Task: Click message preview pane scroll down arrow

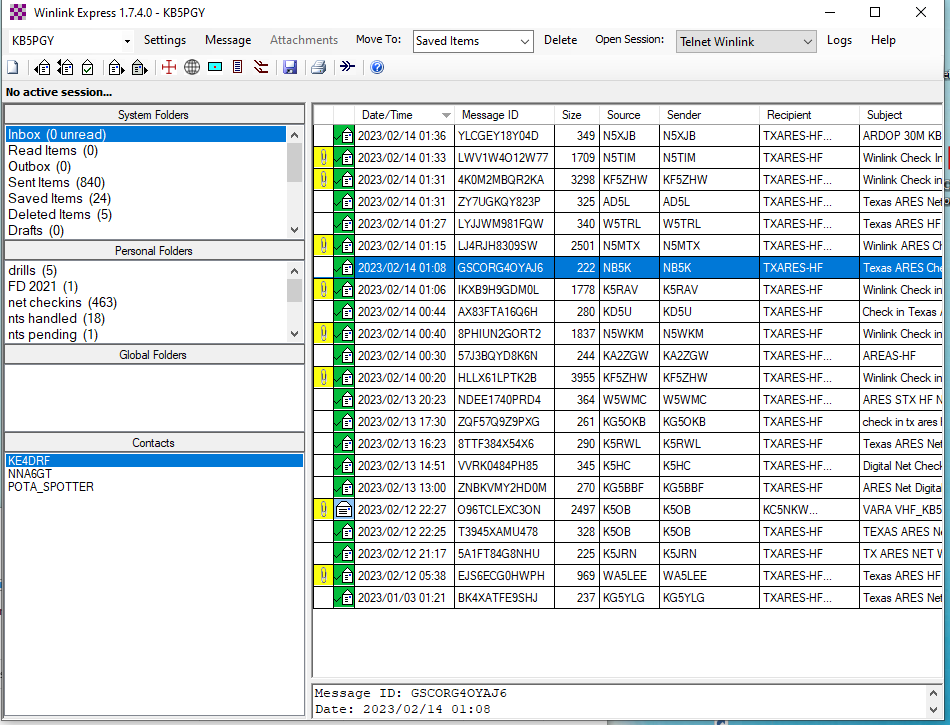Action: 933,709
